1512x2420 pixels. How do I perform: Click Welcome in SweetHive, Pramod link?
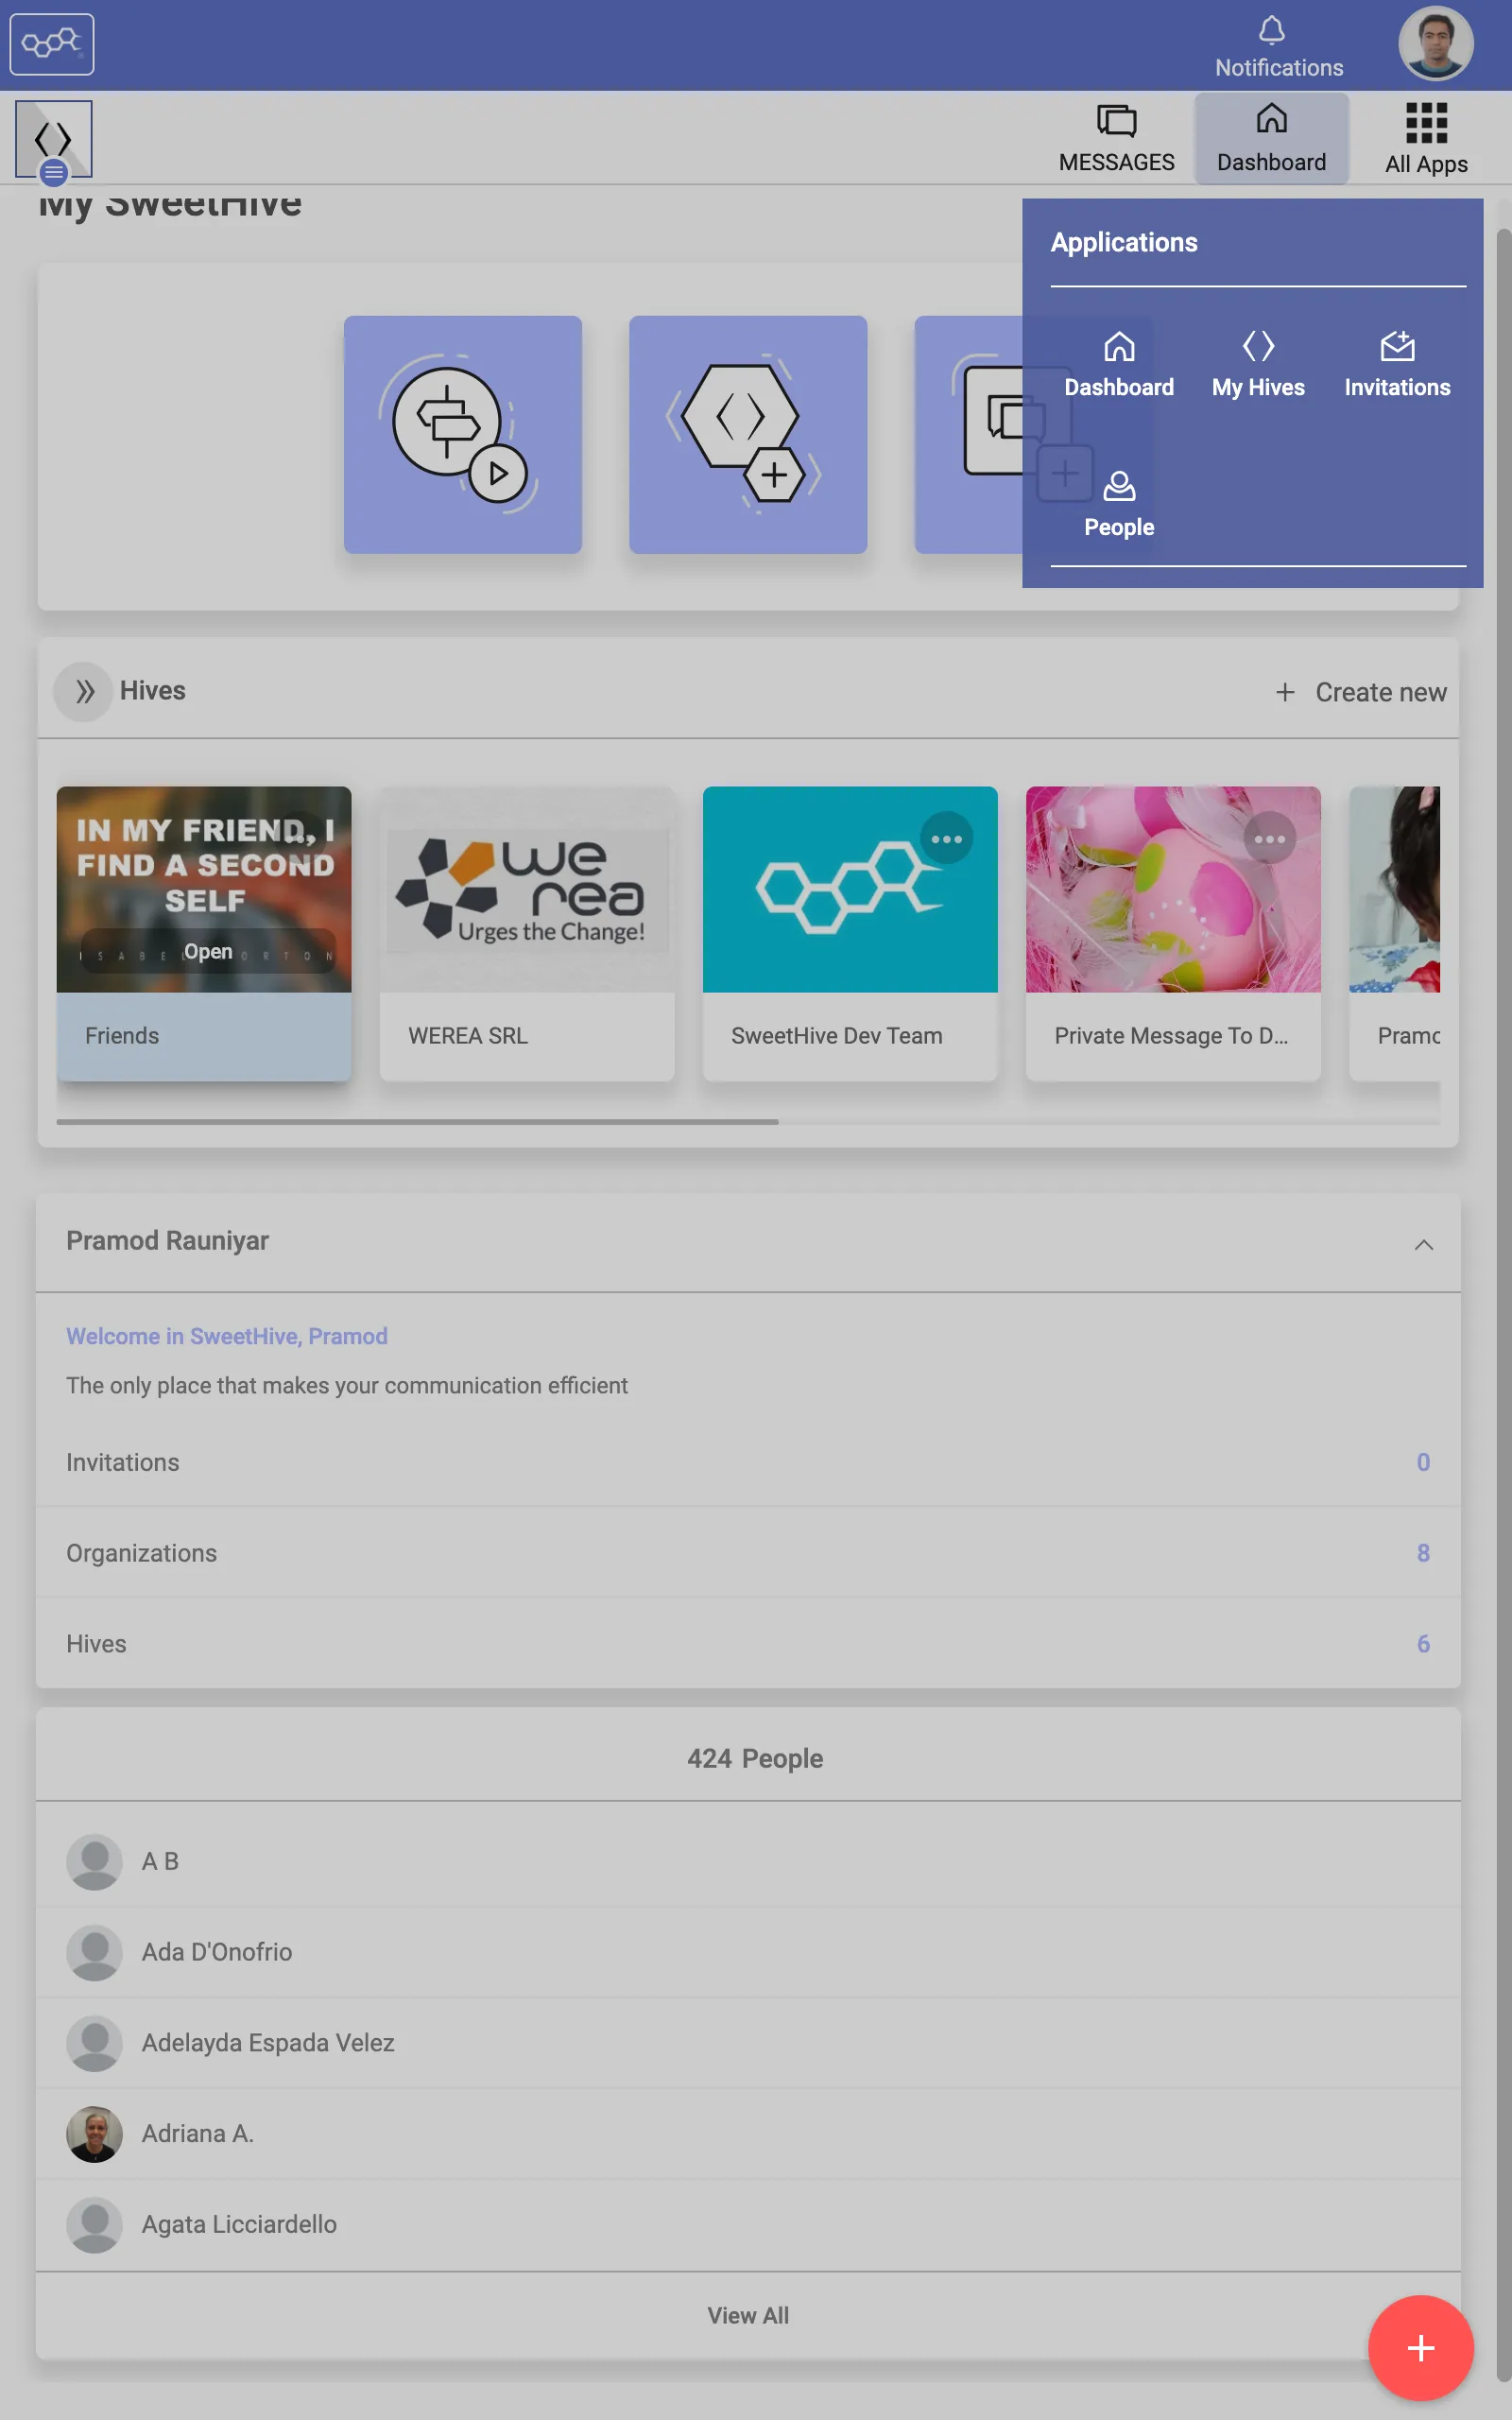coord(227,1336)
